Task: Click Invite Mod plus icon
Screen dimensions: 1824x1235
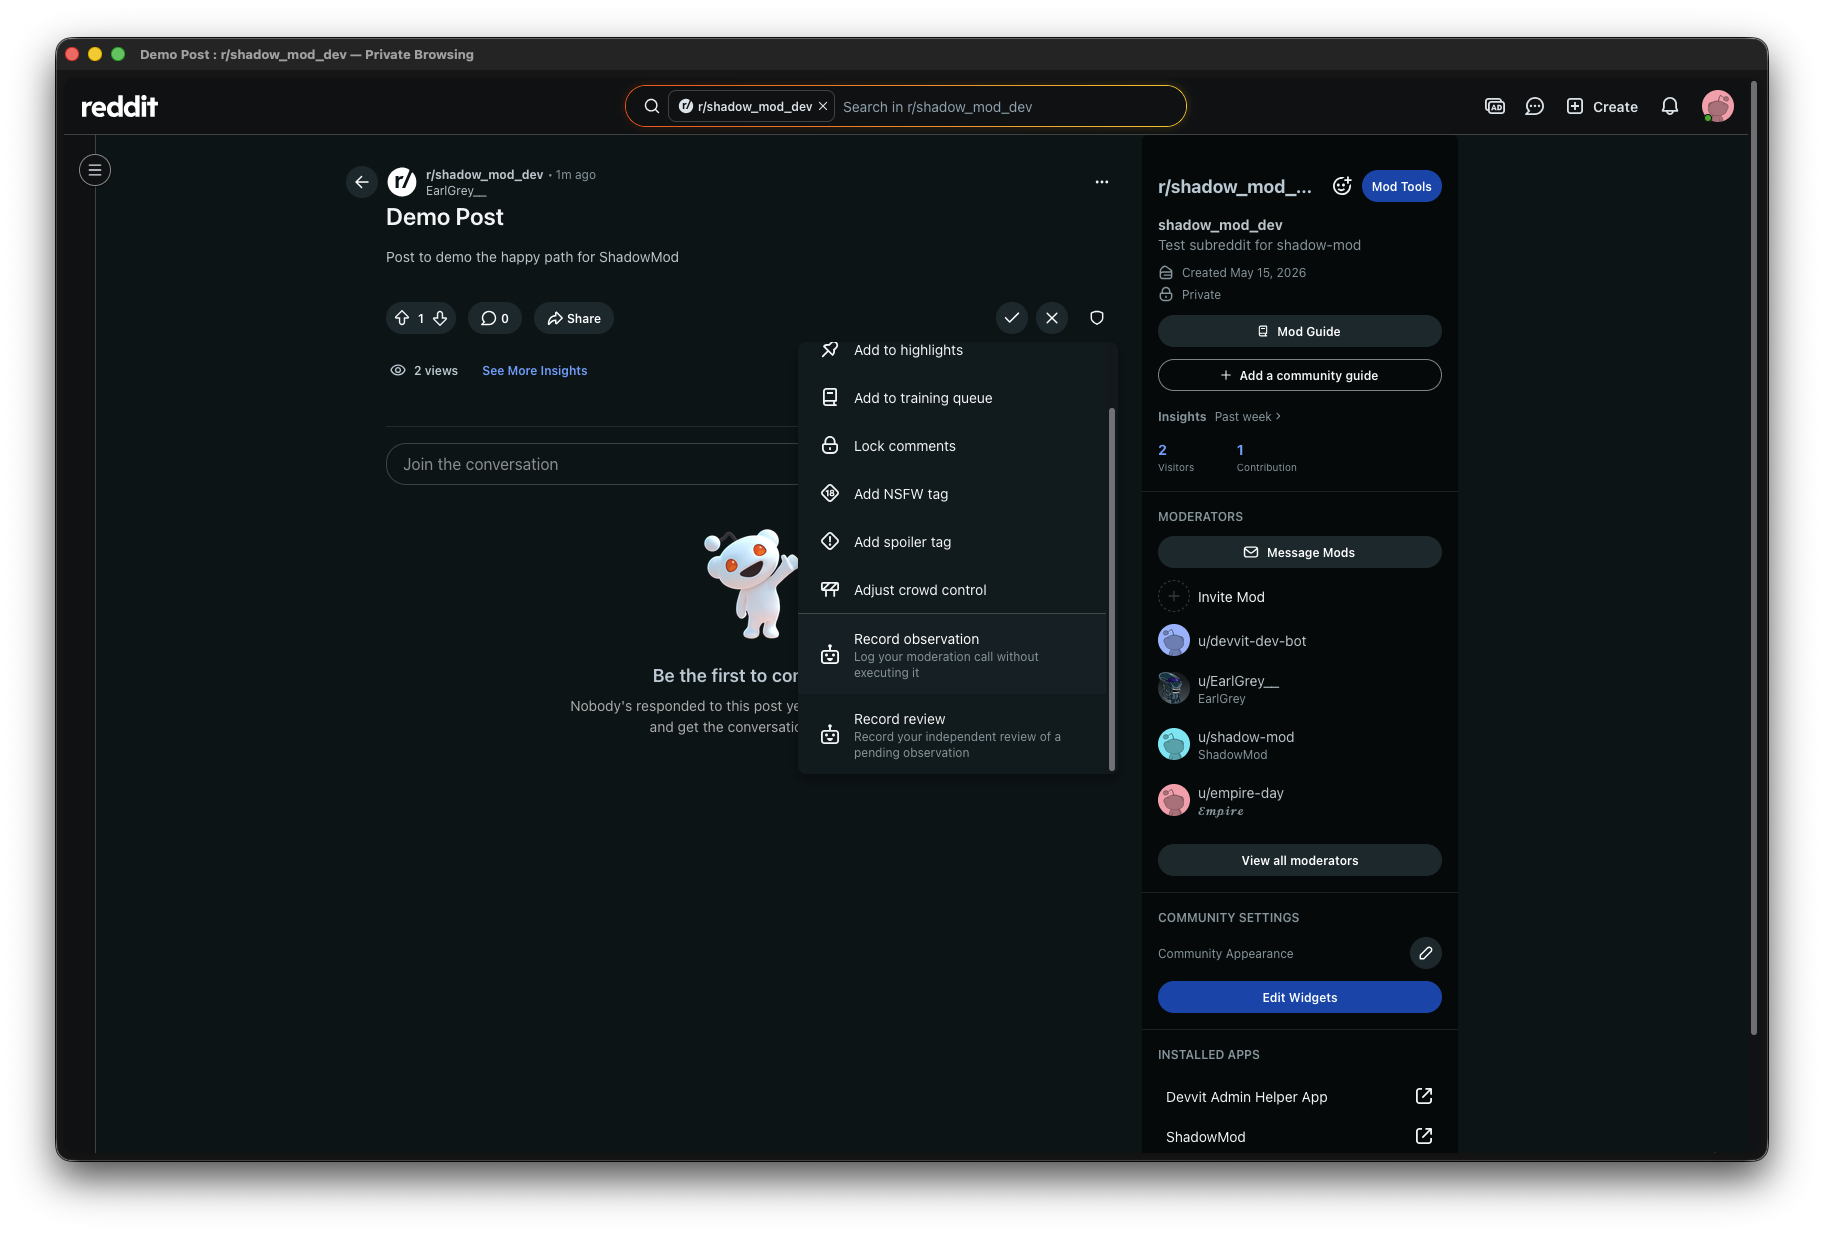Action: [1174, 596]
